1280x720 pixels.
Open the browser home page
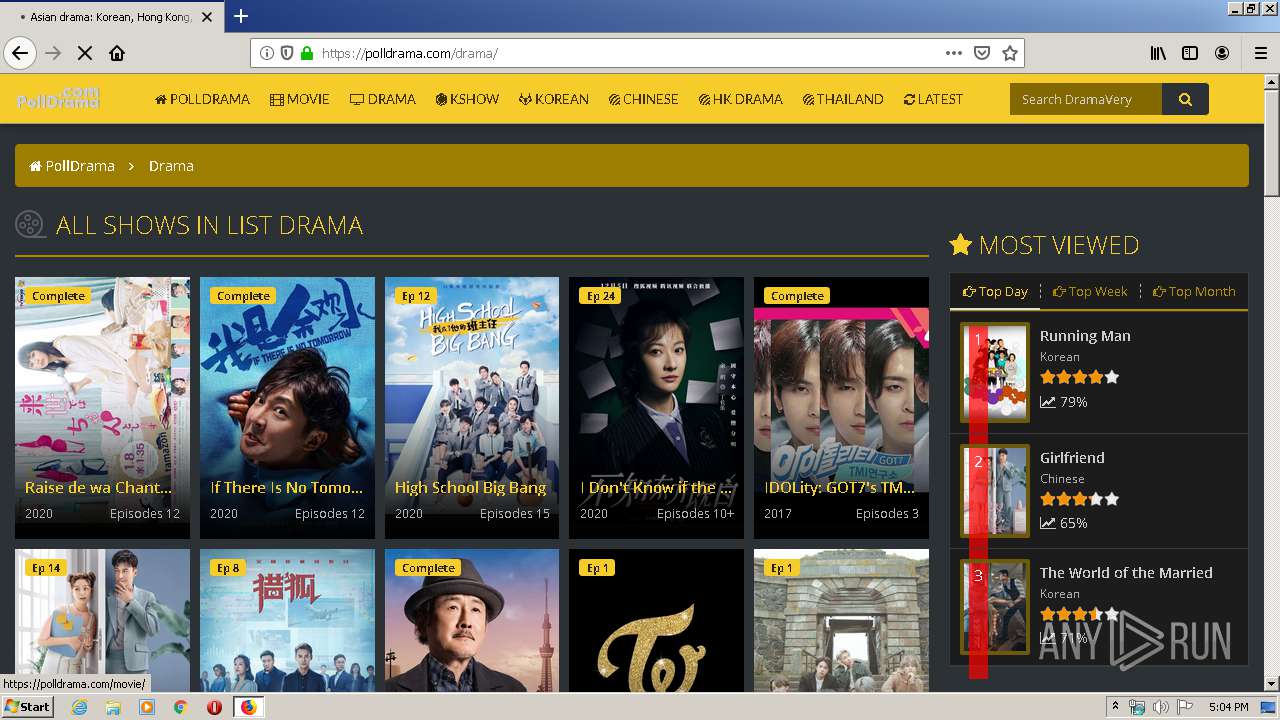(117, 53)
